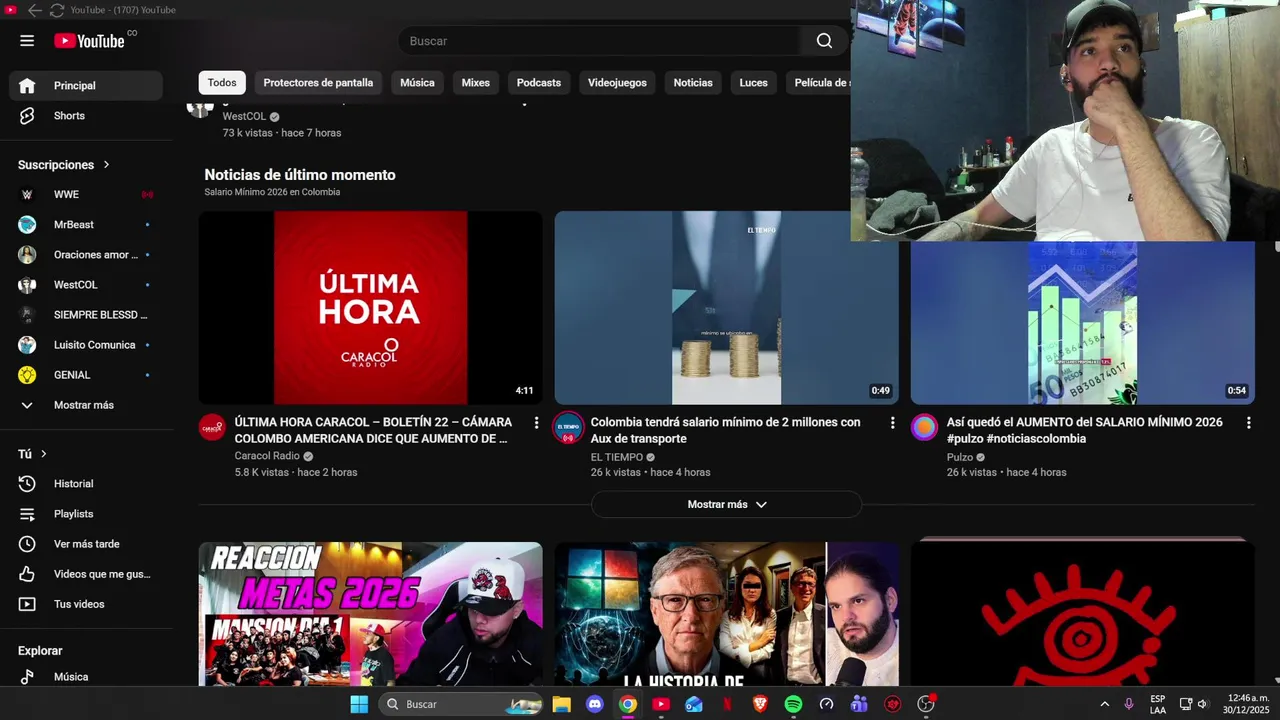Image resolution: width=1280 pixels, height=720 pixels.
Task: Open Historial watch history
Action: (86, 484)
